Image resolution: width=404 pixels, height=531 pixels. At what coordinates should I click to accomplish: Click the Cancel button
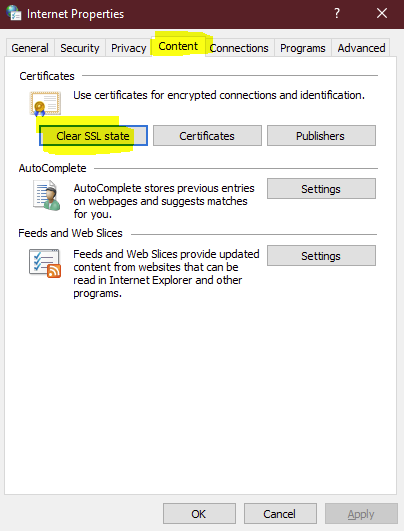280,514
